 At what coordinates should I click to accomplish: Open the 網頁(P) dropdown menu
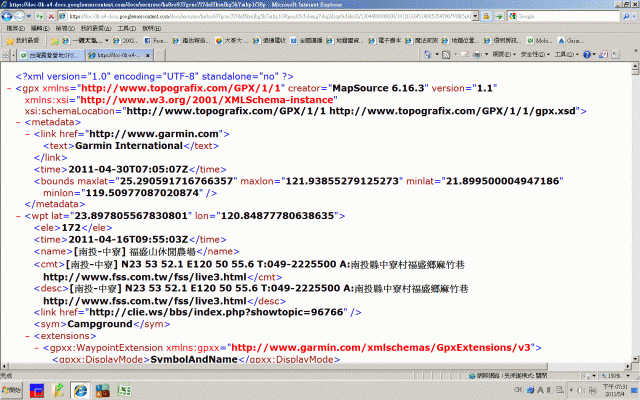point(504,54)
